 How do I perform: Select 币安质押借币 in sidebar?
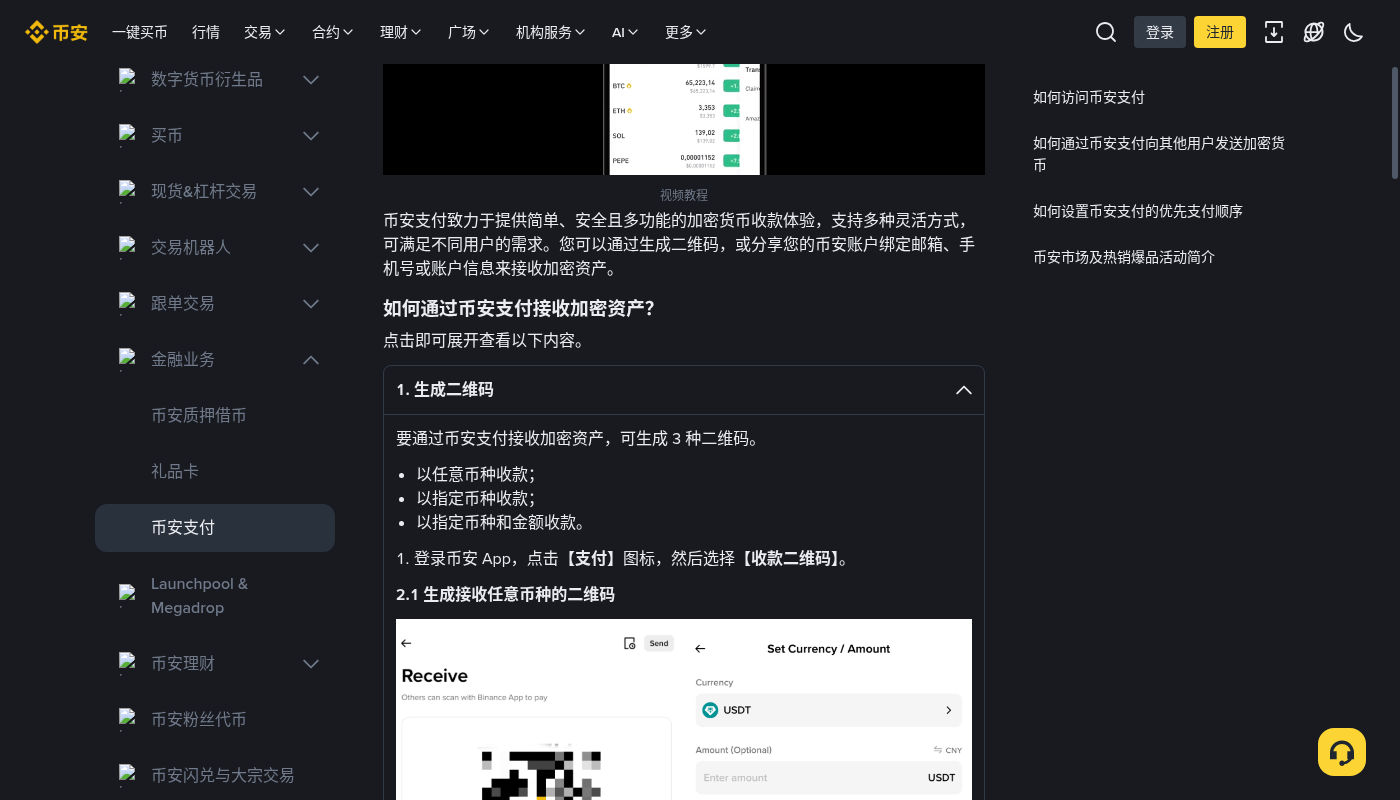pos(198,415)
